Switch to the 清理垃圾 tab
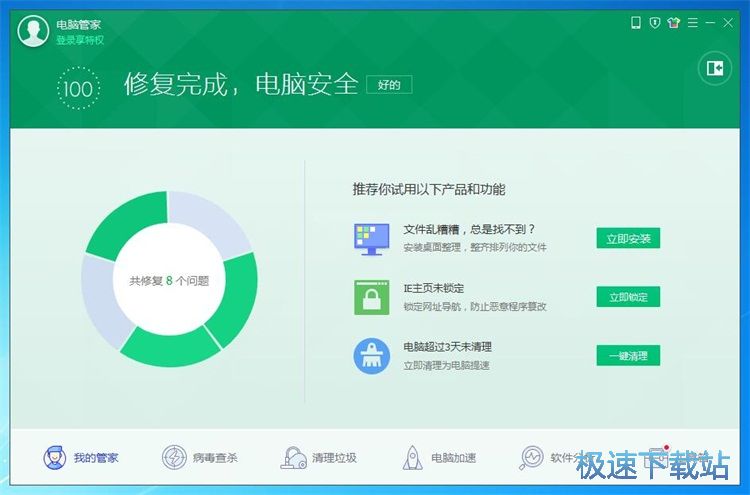 (x=319, y=458)
